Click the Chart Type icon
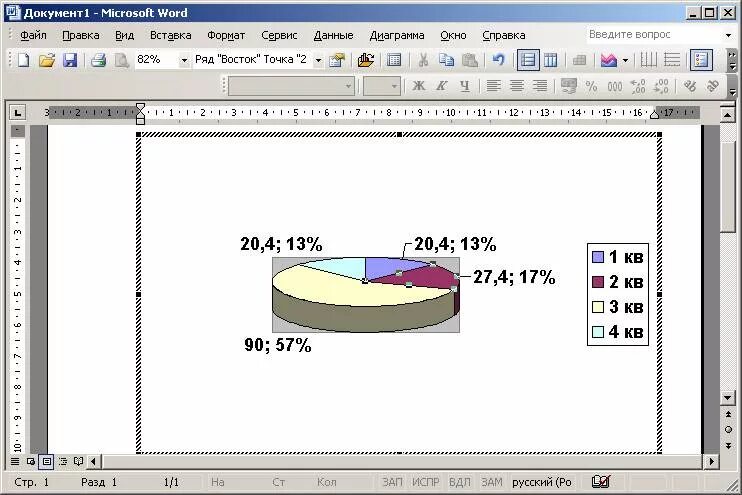Viewport: 742px width, 495px height. point(609,60)
